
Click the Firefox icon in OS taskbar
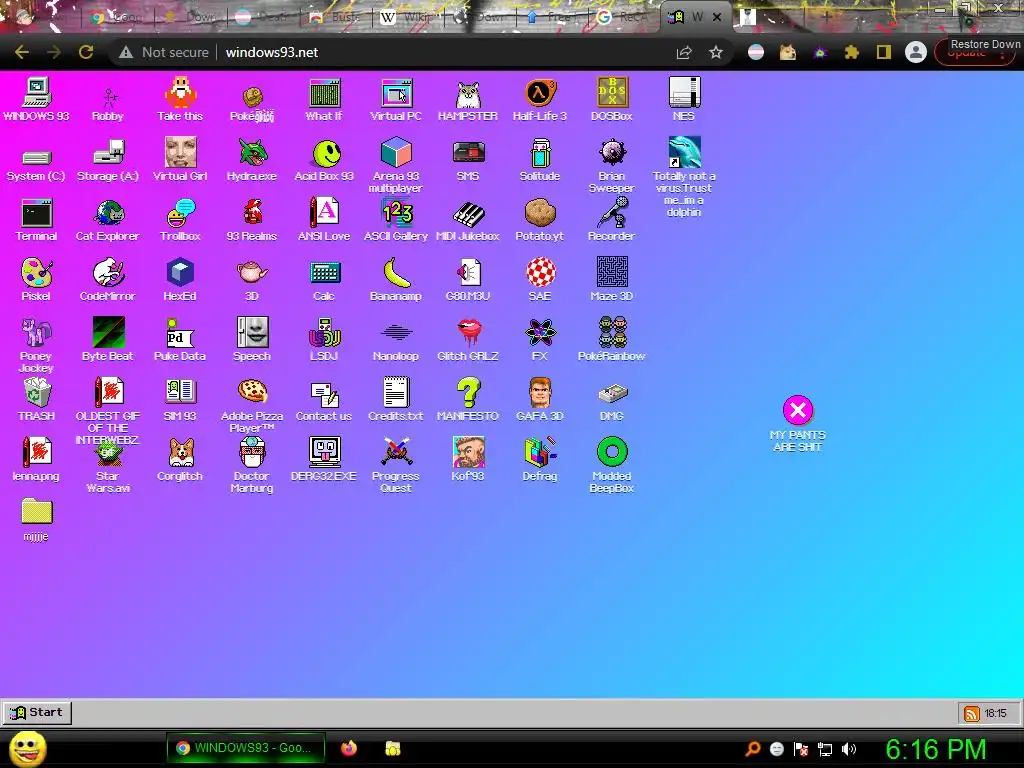[x=349, y=748]
